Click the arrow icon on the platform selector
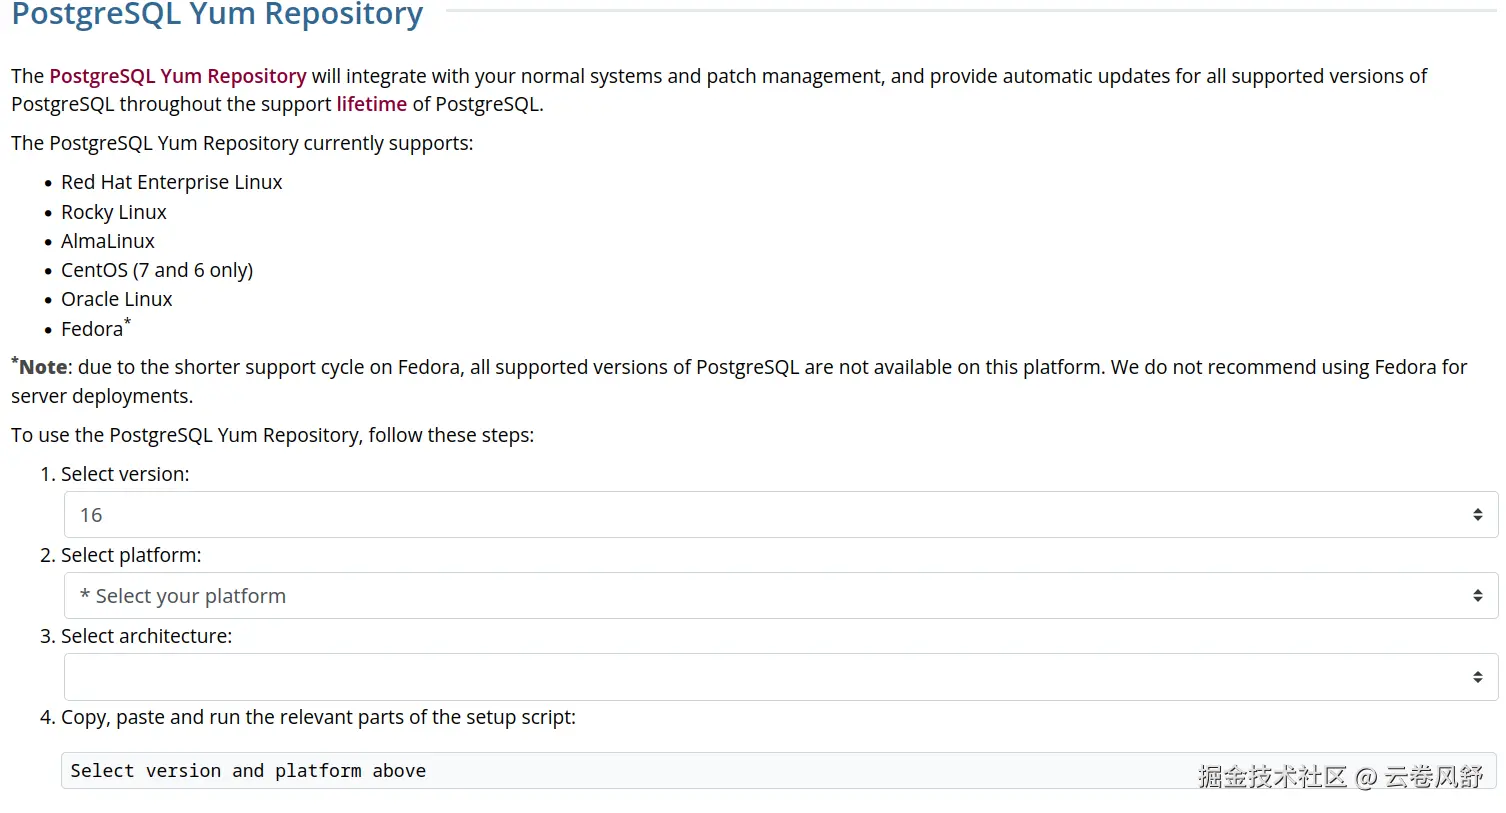This screenshot has height=813, width=1506. click(1477, 596)
